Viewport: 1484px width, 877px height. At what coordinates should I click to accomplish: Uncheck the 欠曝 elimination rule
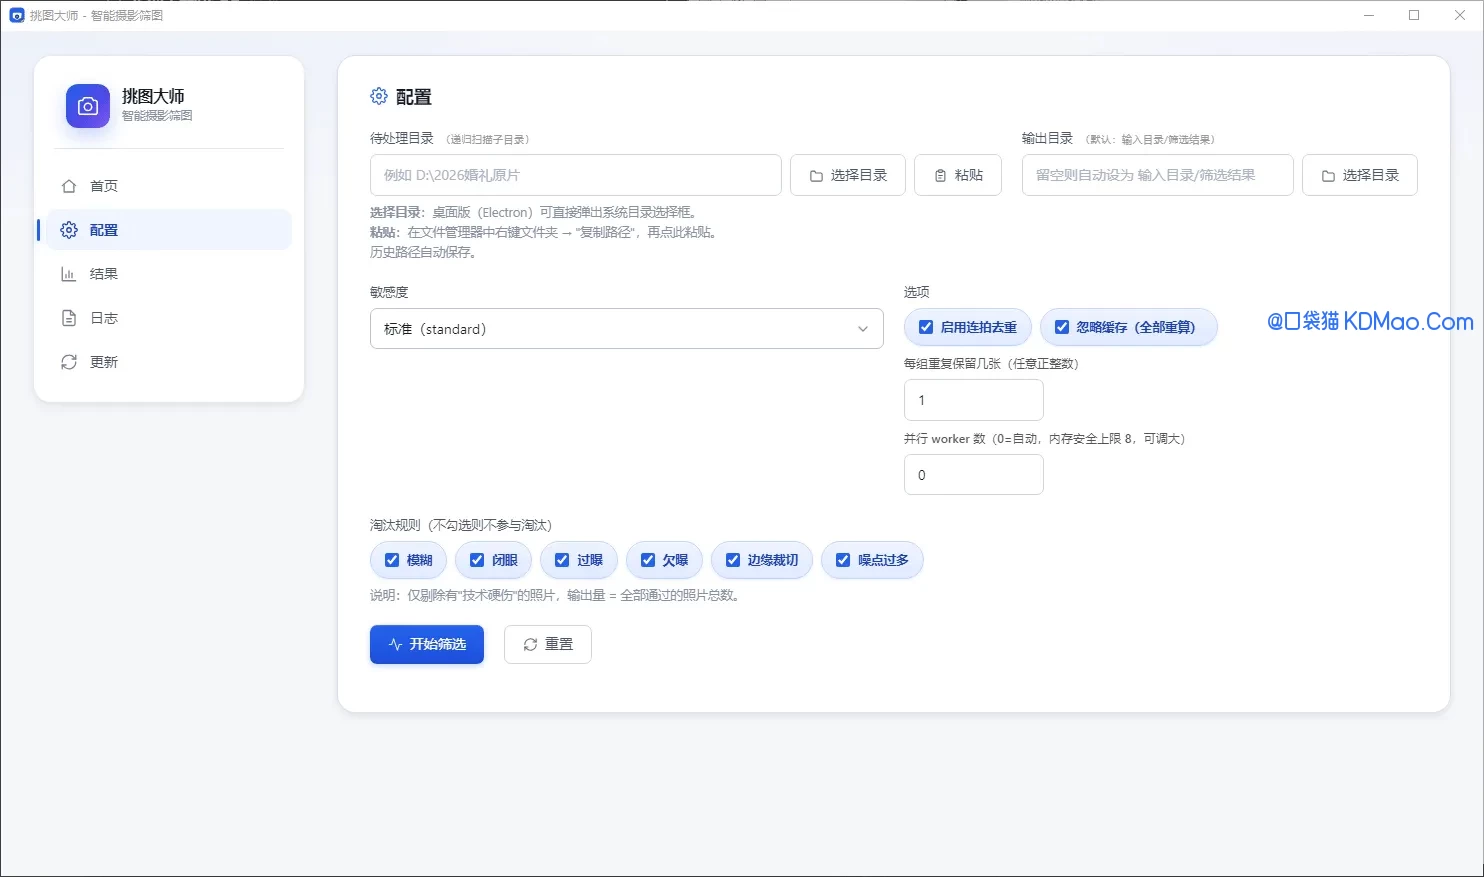tap(648, 560)
